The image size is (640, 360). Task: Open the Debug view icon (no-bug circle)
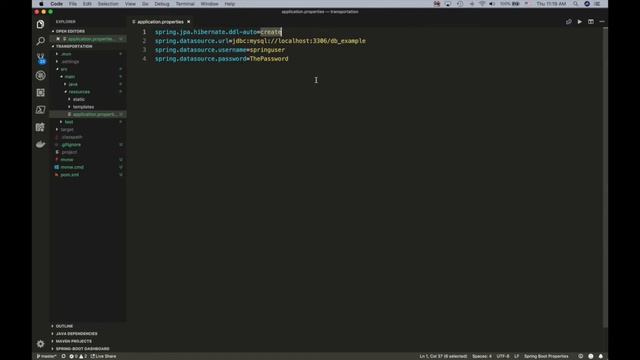(x=40, y=76)
